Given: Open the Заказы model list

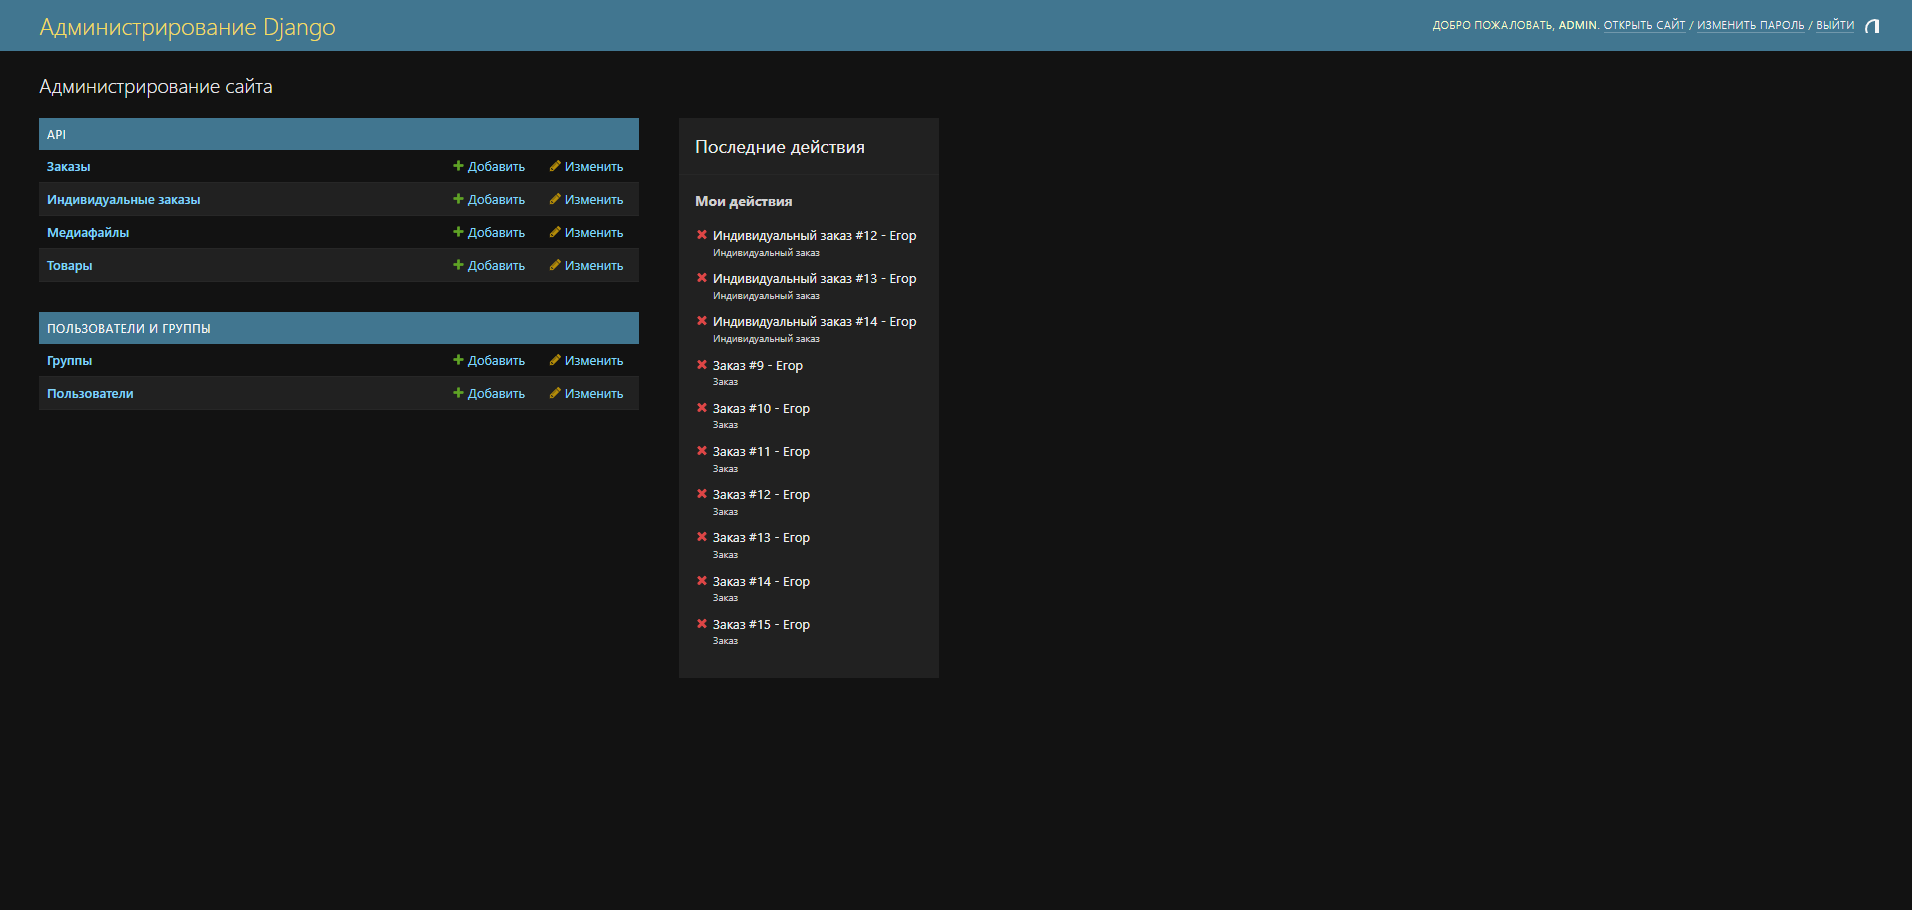Looking at the screenshot, I should (x=68, y=167).
